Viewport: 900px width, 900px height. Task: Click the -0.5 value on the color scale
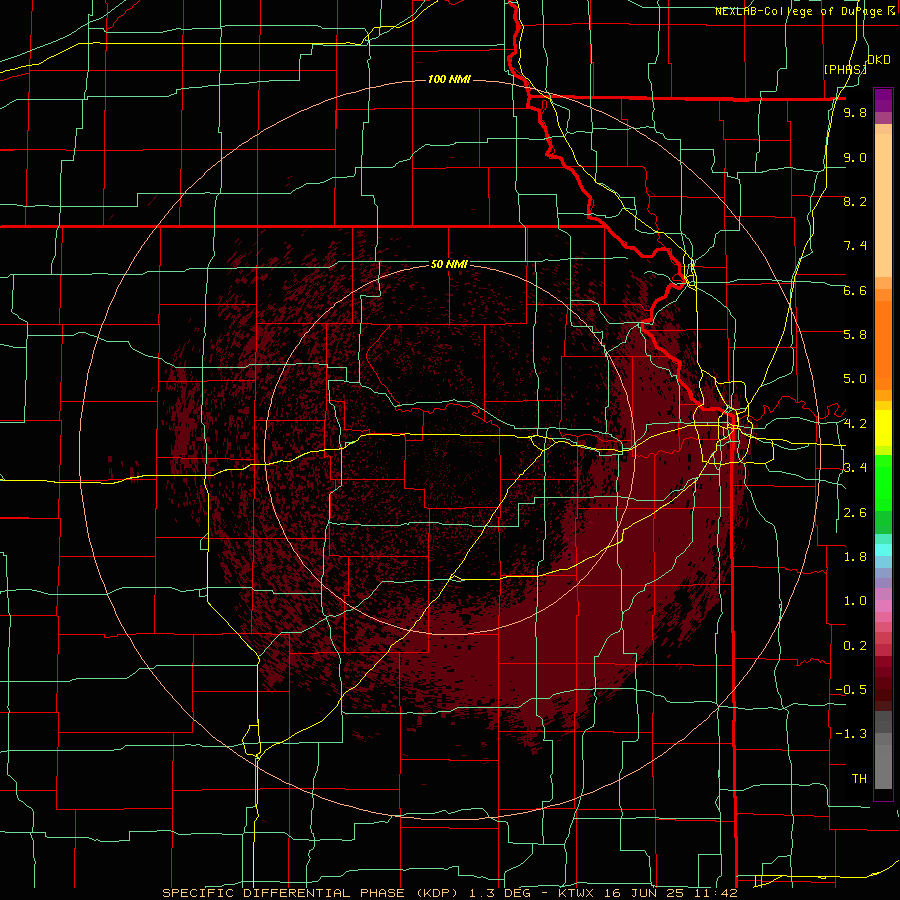click(x=852, y=689)
